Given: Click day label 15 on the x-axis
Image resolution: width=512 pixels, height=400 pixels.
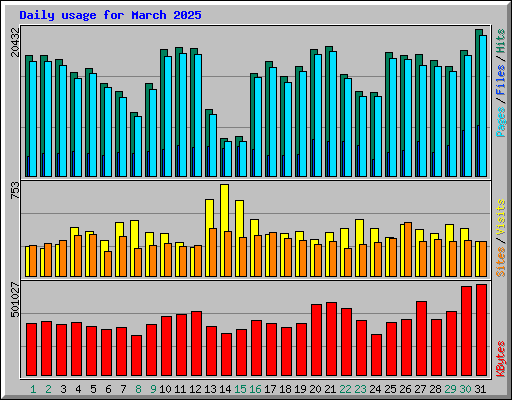Looking at the screenshot, I should pos(240,389).
